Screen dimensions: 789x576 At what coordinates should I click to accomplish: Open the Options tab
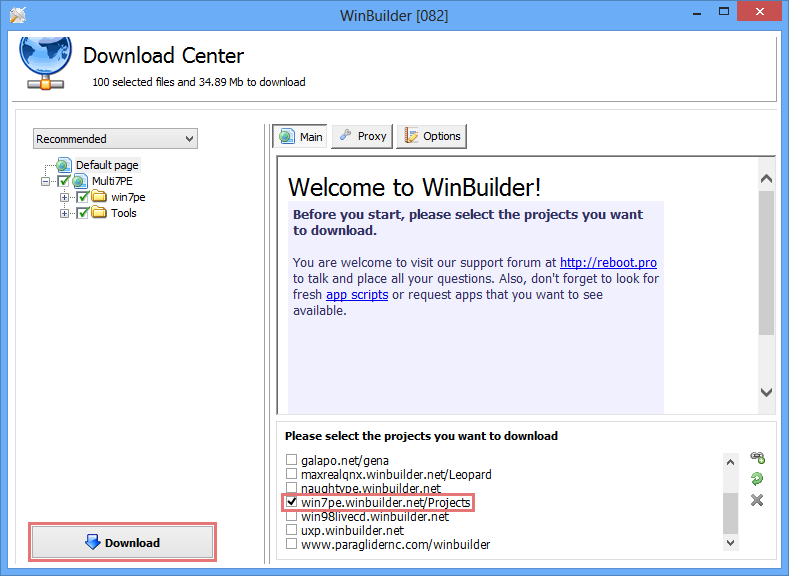pos(431,136)
